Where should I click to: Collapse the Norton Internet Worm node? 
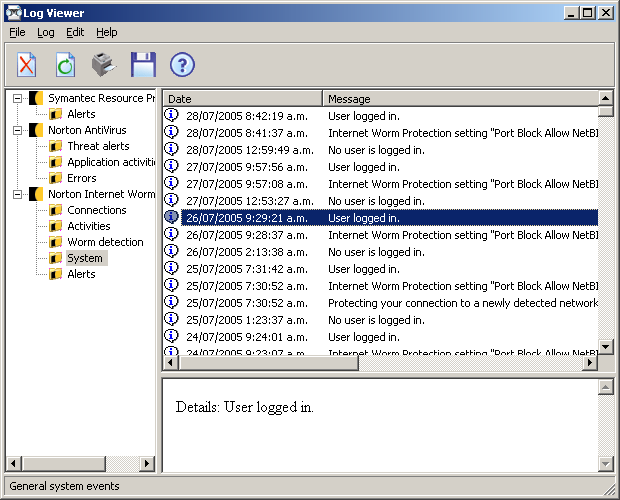(18, 194)
